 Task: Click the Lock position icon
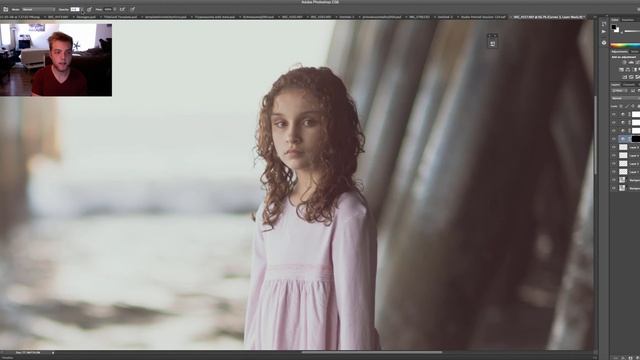coord(633,106)
